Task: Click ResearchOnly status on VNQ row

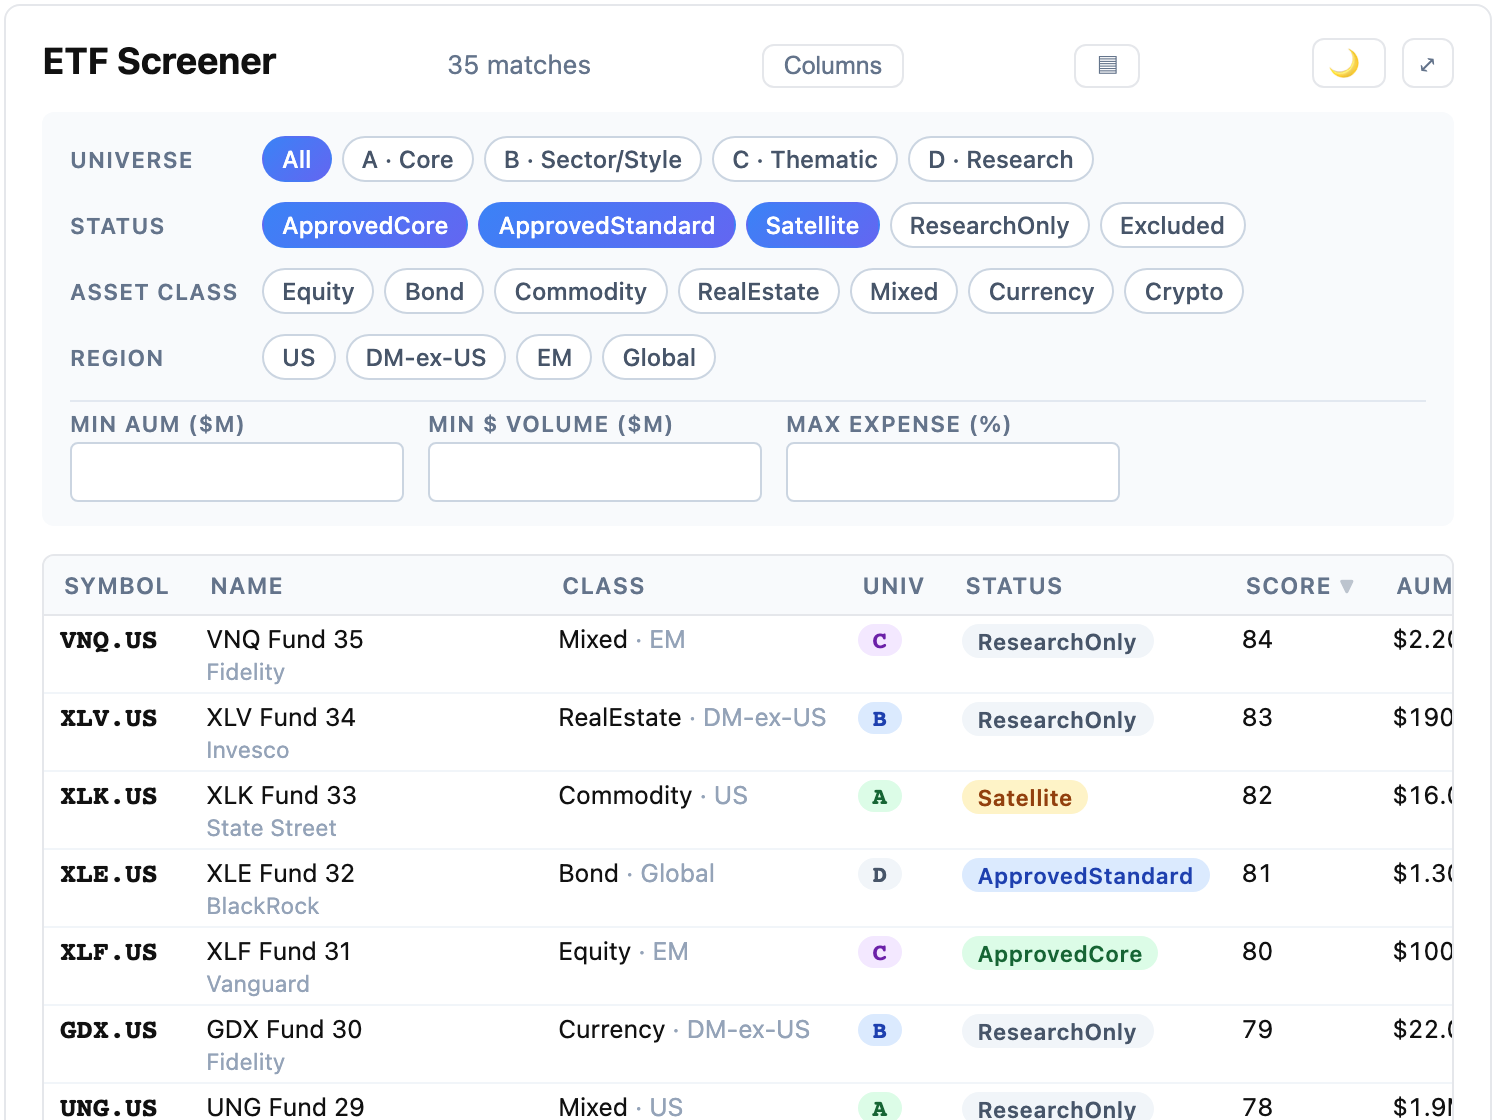Action: click(x=1057, y=641)
